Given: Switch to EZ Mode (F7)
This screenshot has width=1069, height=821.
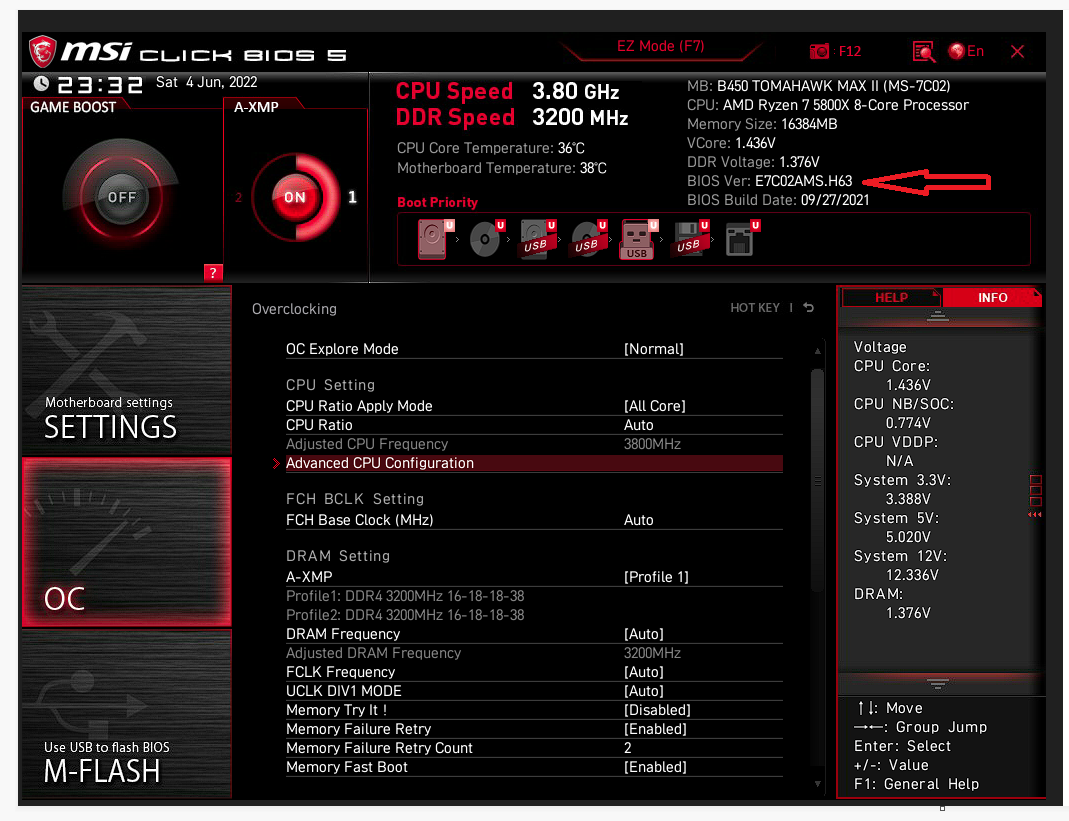Looking at the screenshot, I should [660, 46].
